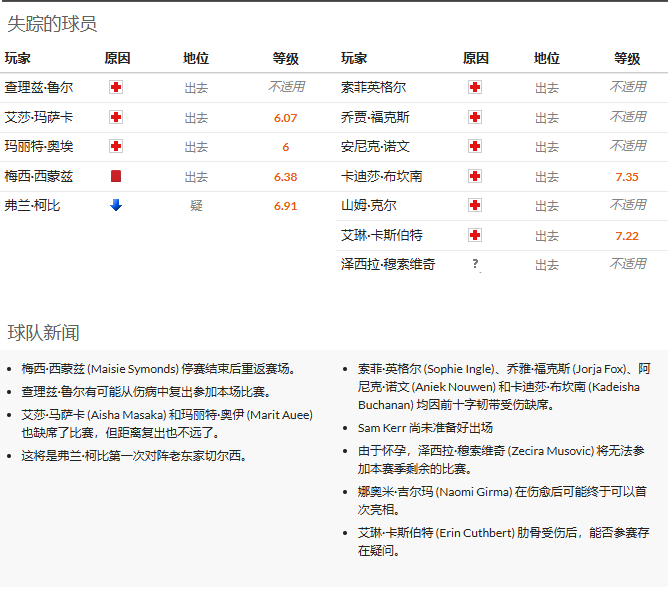Open player 弗兰·柯比 in the table
This screenshot has height=591, width=668.
click(31, 206)
